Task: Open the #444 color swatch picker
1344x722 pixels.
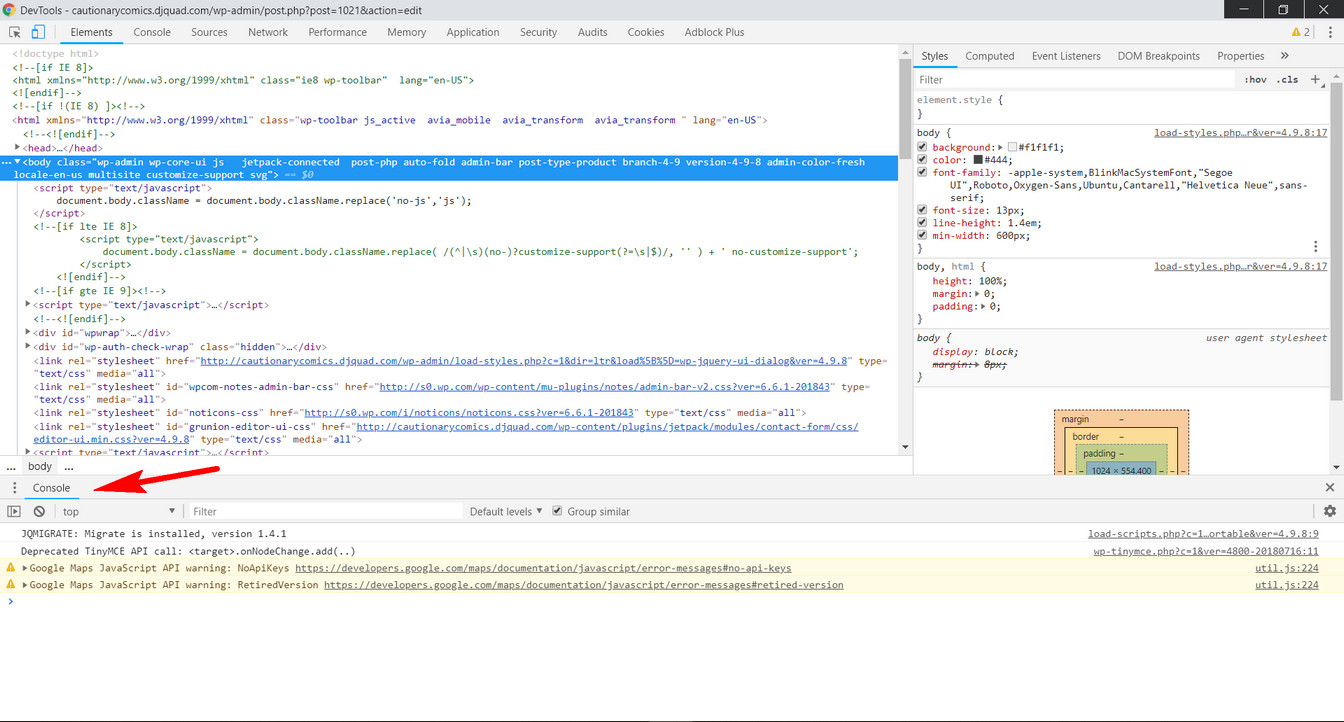Action: (x=978, y=160)
